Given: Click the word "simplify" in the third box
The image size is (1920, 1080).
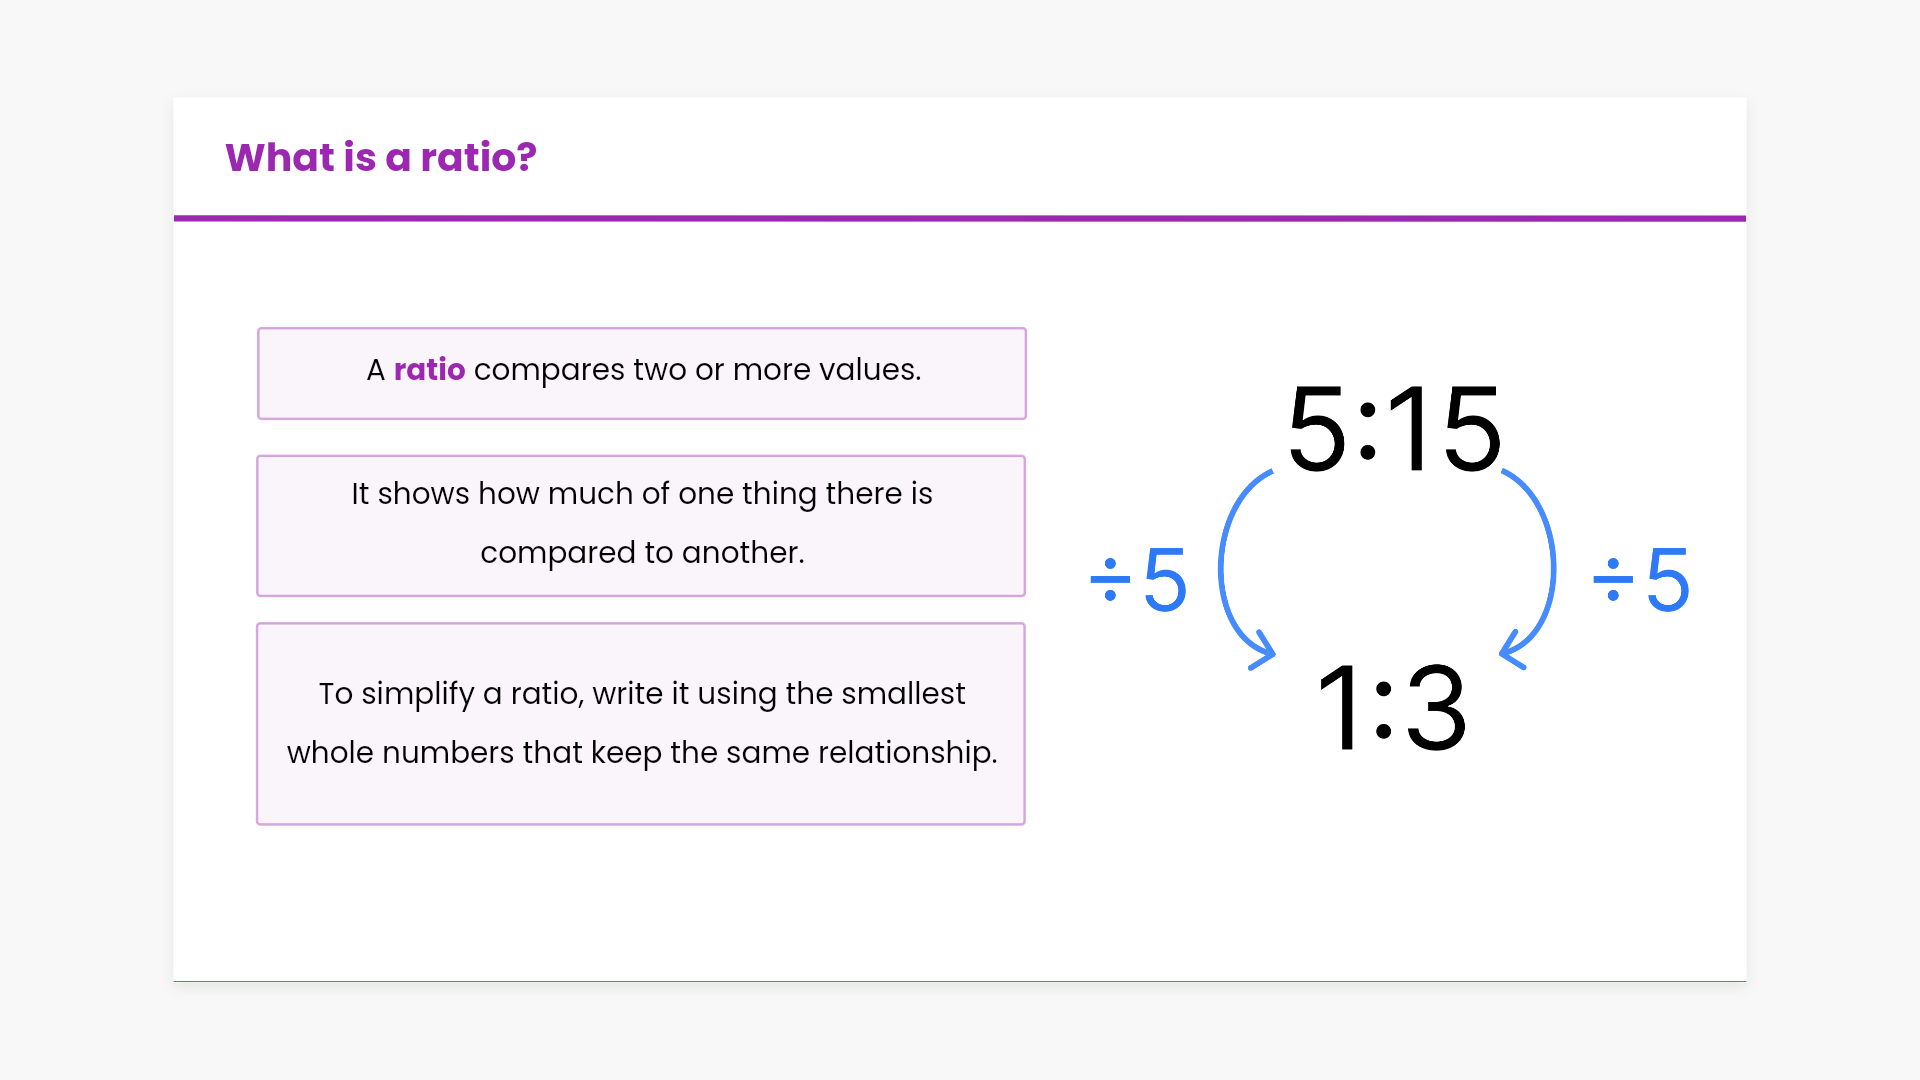Looking at the screenshot, I should [x=418, y=694].
